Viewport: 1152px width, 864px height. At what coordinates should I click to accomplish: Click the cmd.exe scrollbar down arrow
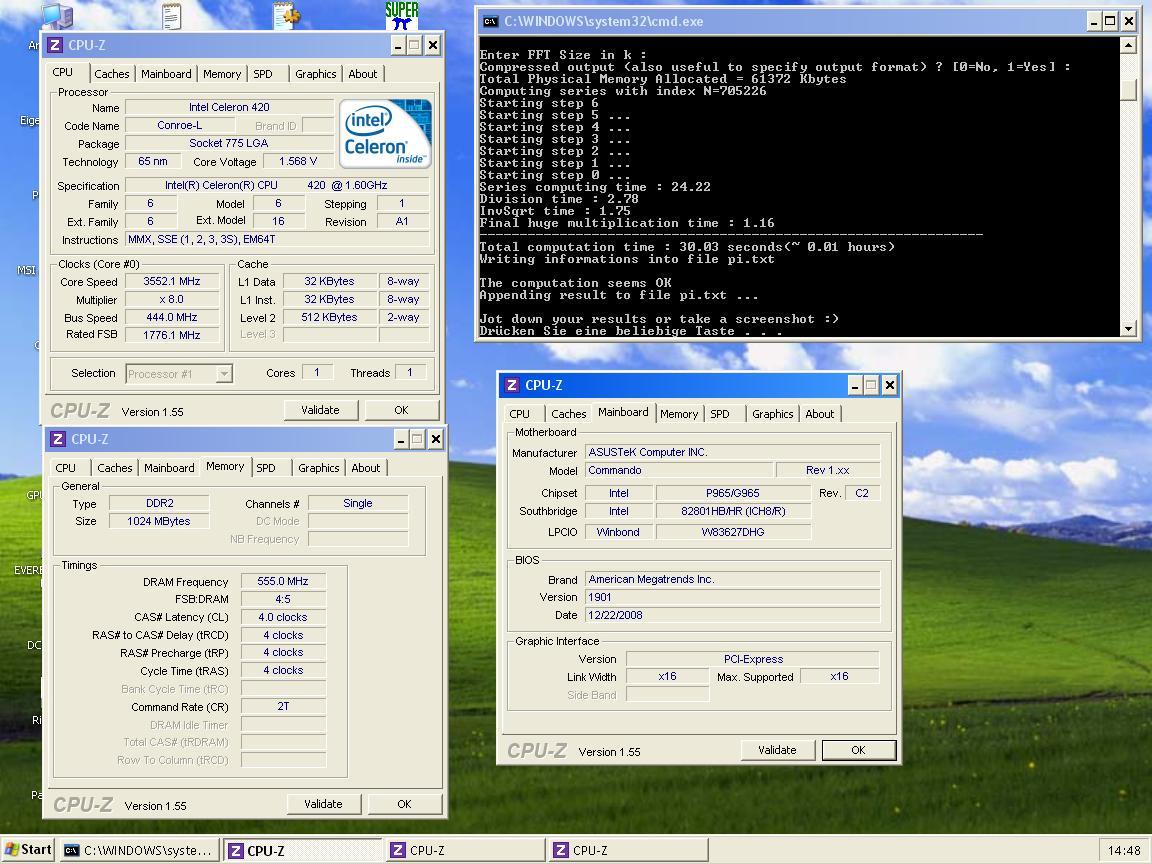tap(1129, 329)
